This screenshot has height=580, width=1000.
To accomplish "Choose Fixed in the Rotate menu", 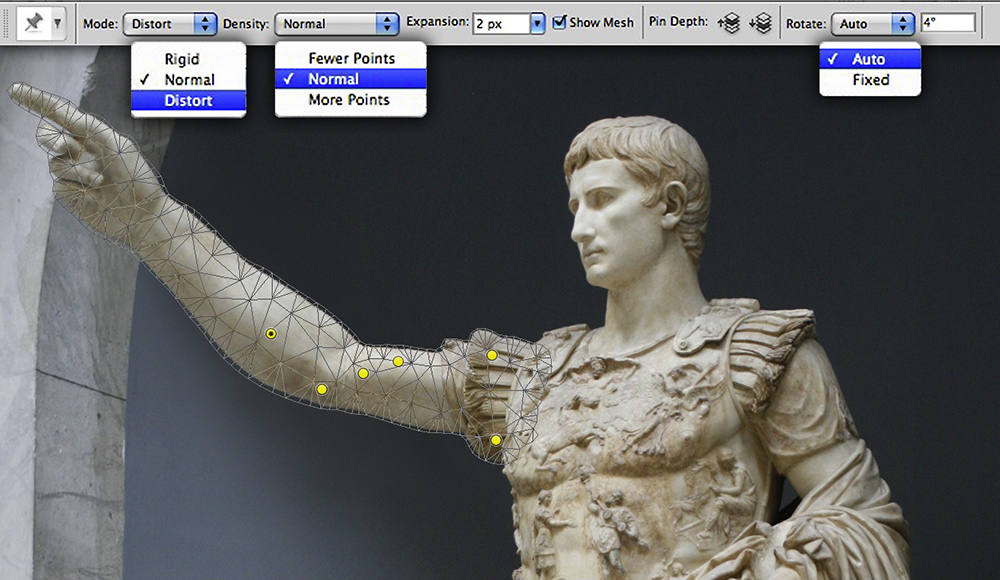I will tap(870, 80).
